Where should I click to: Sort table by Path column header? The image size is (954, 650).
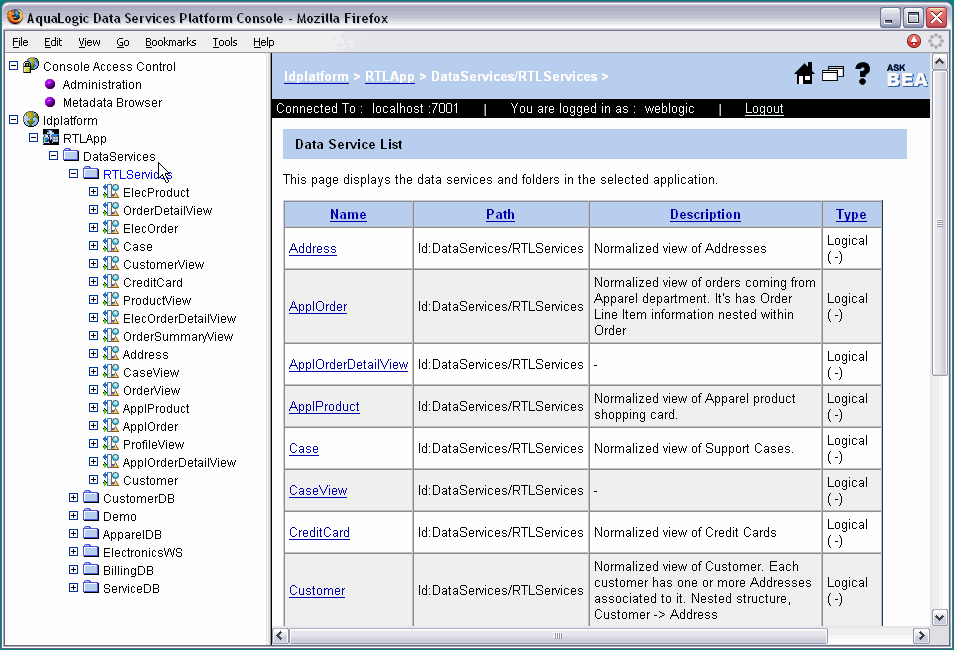[500, 214]
